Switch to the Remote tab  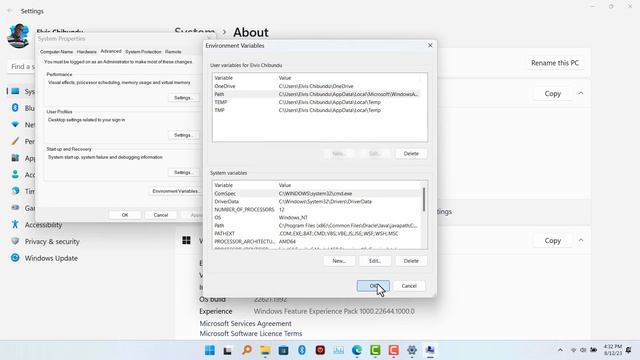[x=173, y=52]
